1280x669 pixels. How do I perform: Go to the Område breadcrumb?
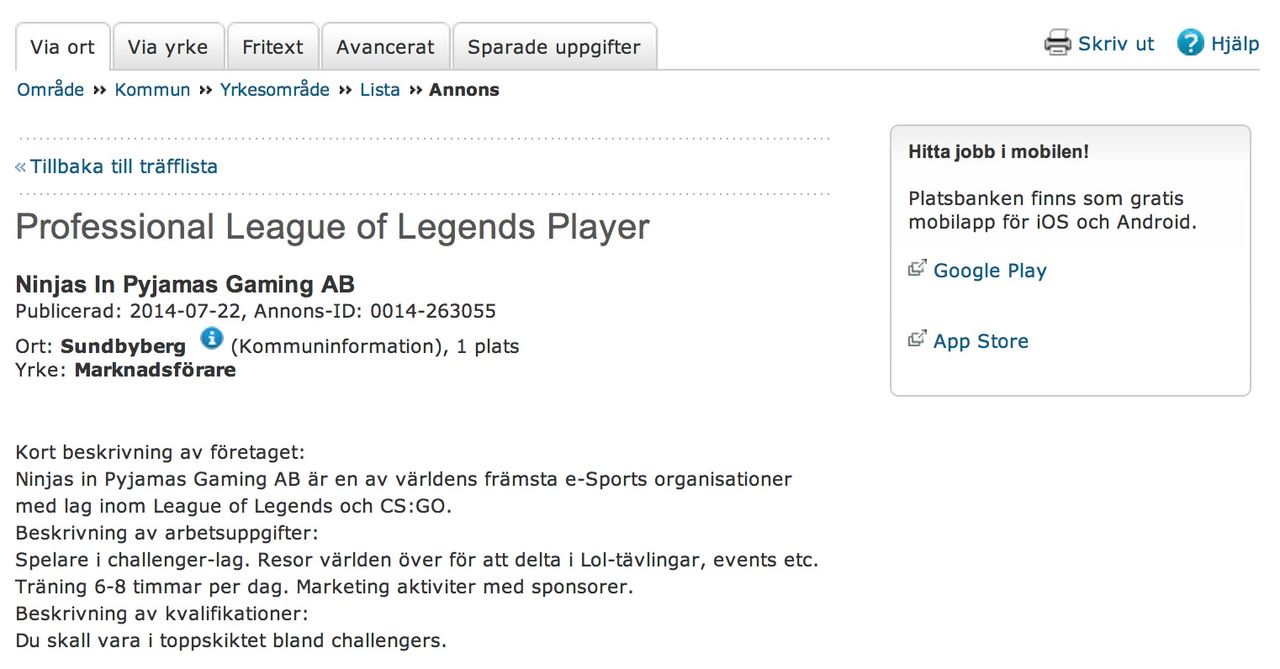[51, 90]
